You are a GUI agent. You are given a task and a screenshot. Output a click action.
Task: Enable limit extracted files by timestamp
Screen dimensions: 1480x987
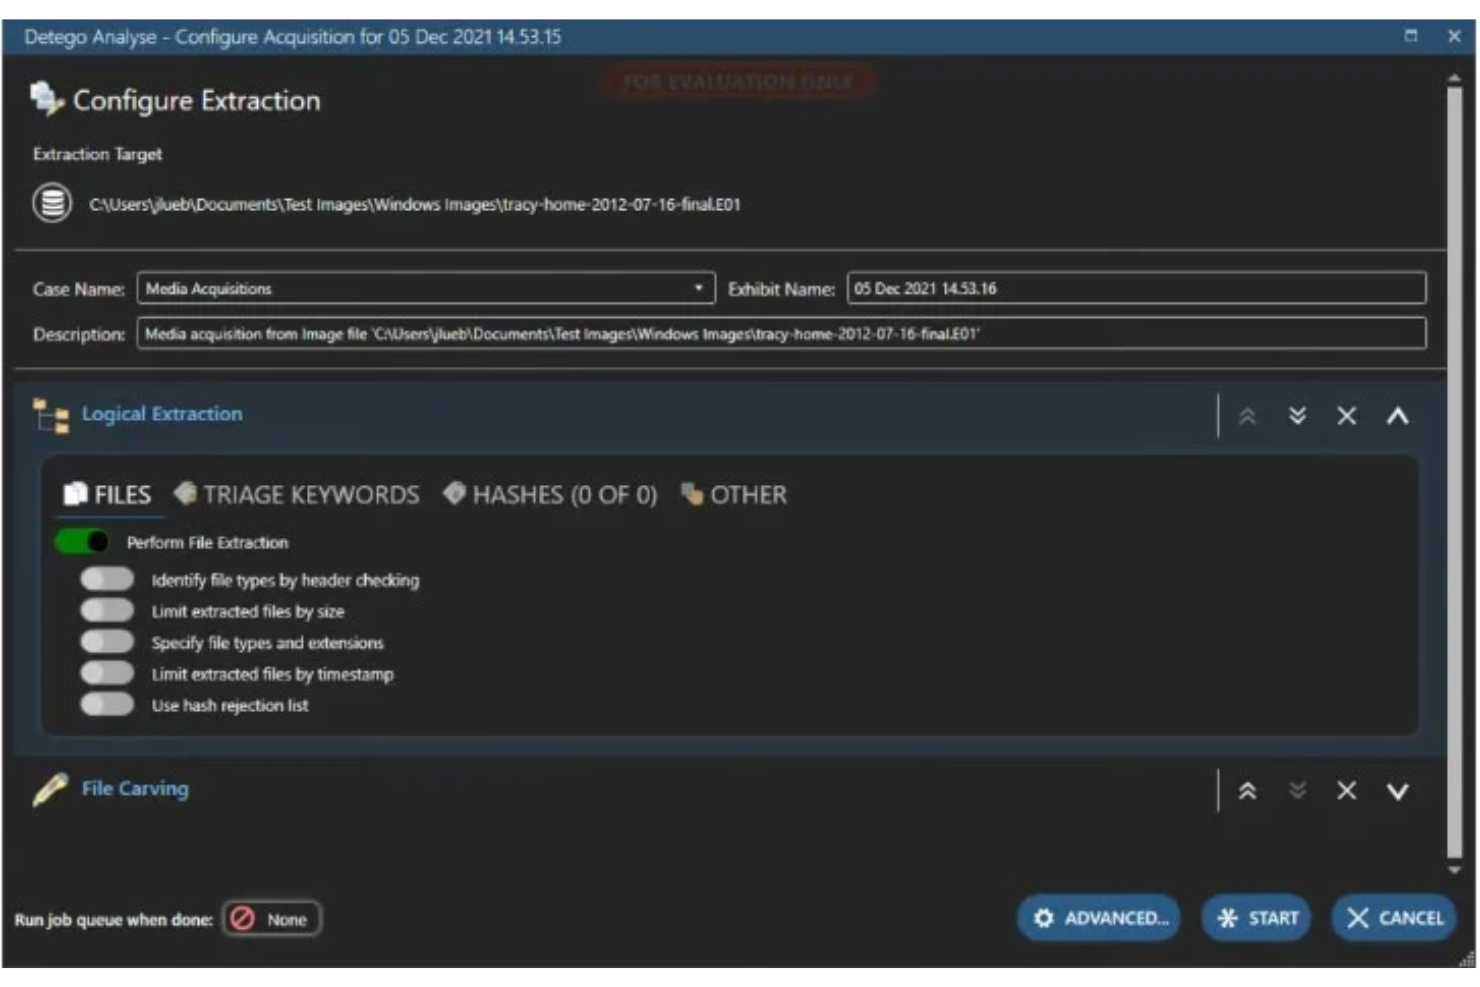pyautogui.click(x=107, y=673)
